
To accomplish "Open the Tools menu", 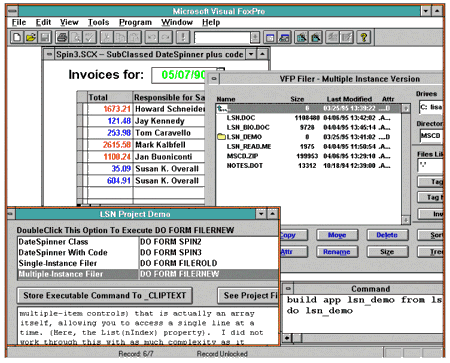I will 98,22.
